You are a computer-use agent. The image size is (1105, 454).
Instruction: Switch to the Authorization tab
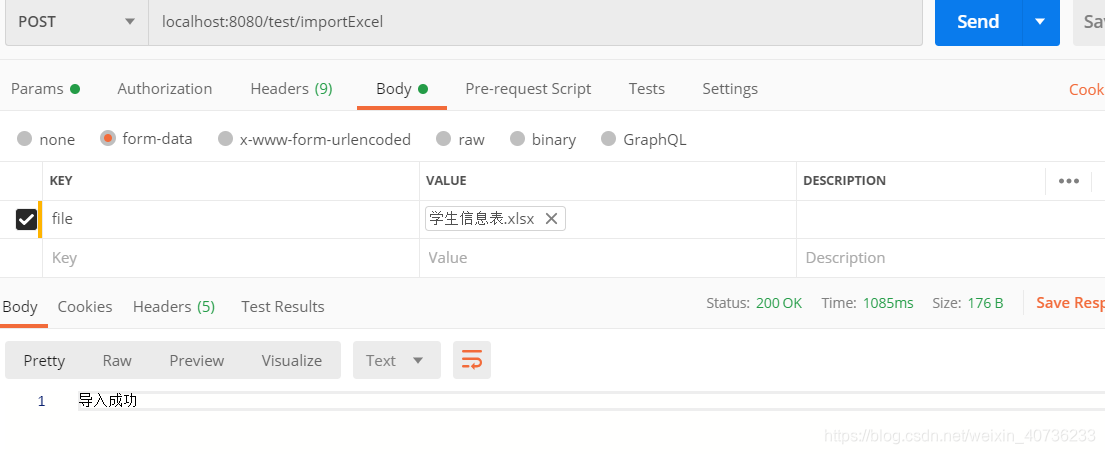(165, 89)
